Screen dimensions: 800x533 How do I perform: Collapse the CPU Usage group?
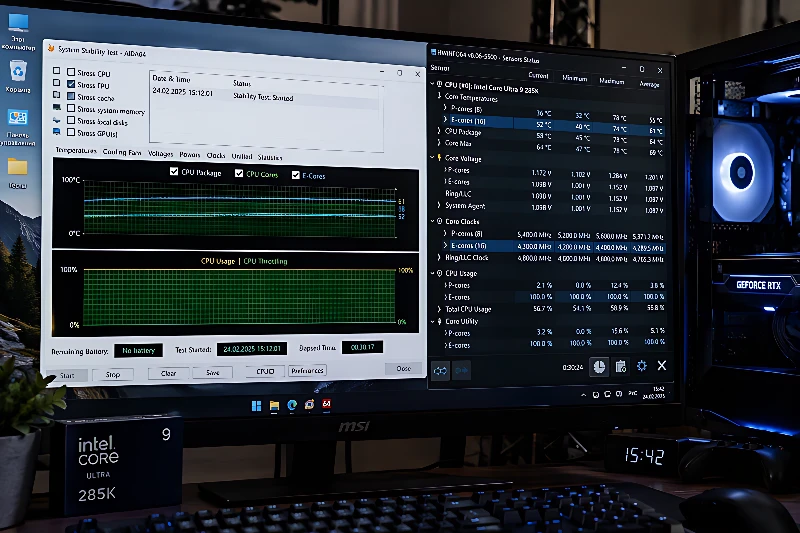coord(432,273)
